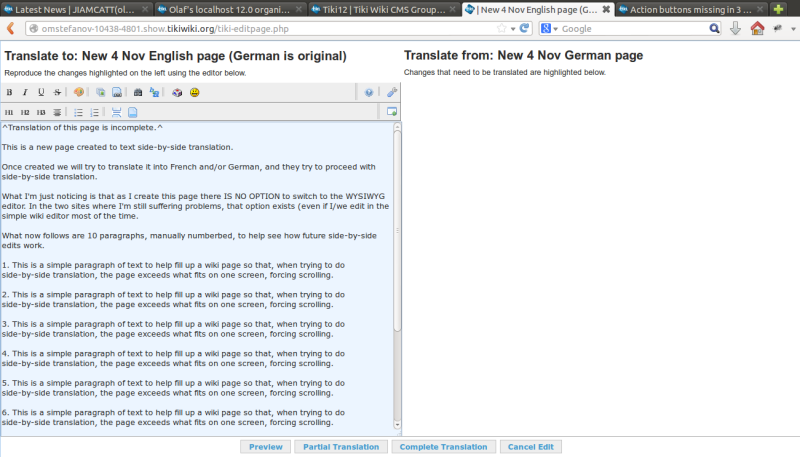Insert a Heading 3 with H3

(x=41, y=112)
